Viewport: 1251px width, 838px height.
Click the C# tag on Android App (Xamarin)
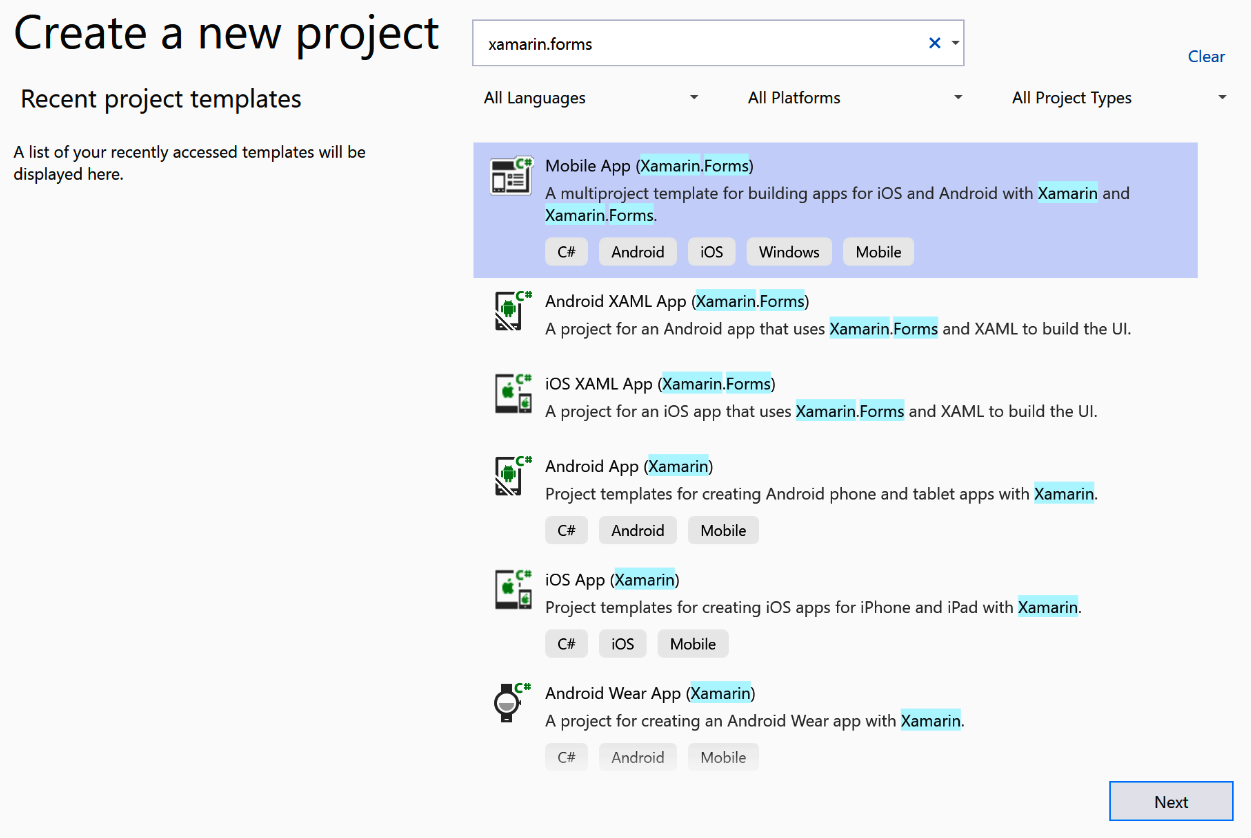tap(566, 530)
